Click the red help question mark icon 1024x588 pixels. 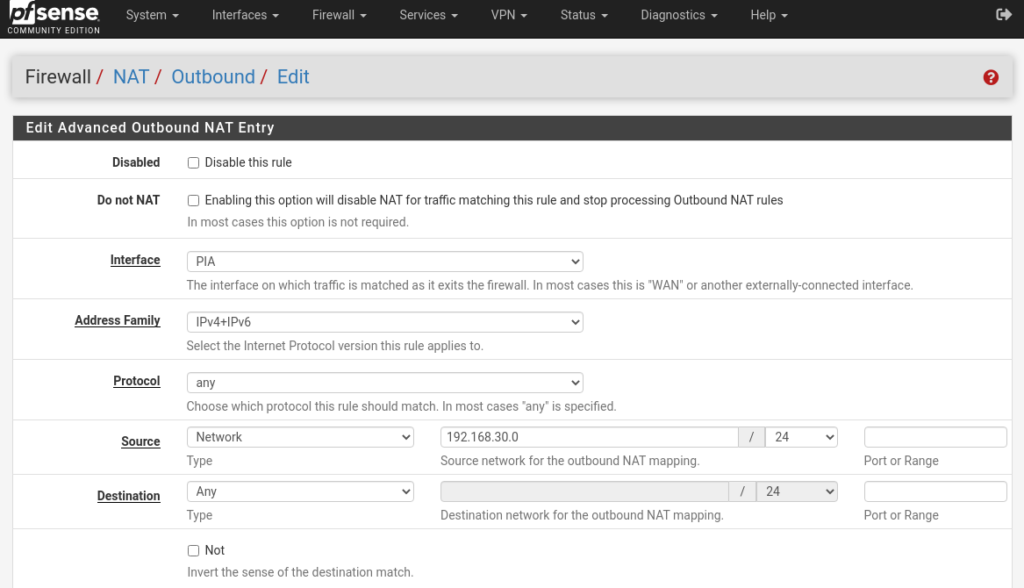point(990,77)
